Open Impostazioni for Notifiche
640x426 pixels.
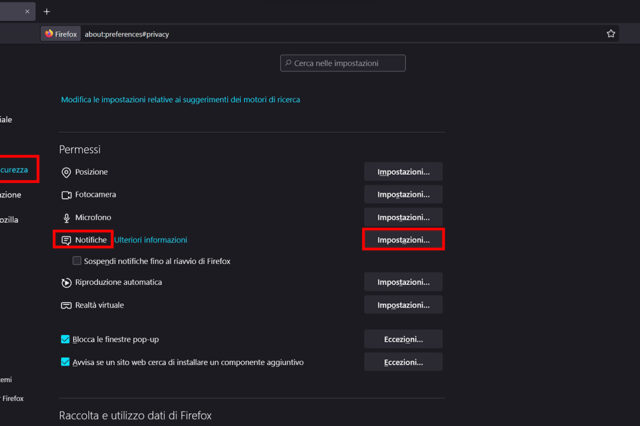pyautogui.click(x=403, y=240)
